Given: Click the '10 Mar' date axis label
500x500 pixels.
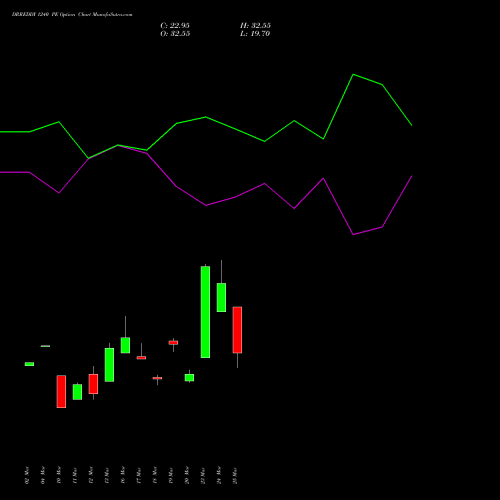Looking at the screenshot, I should [x=59, y=475].
